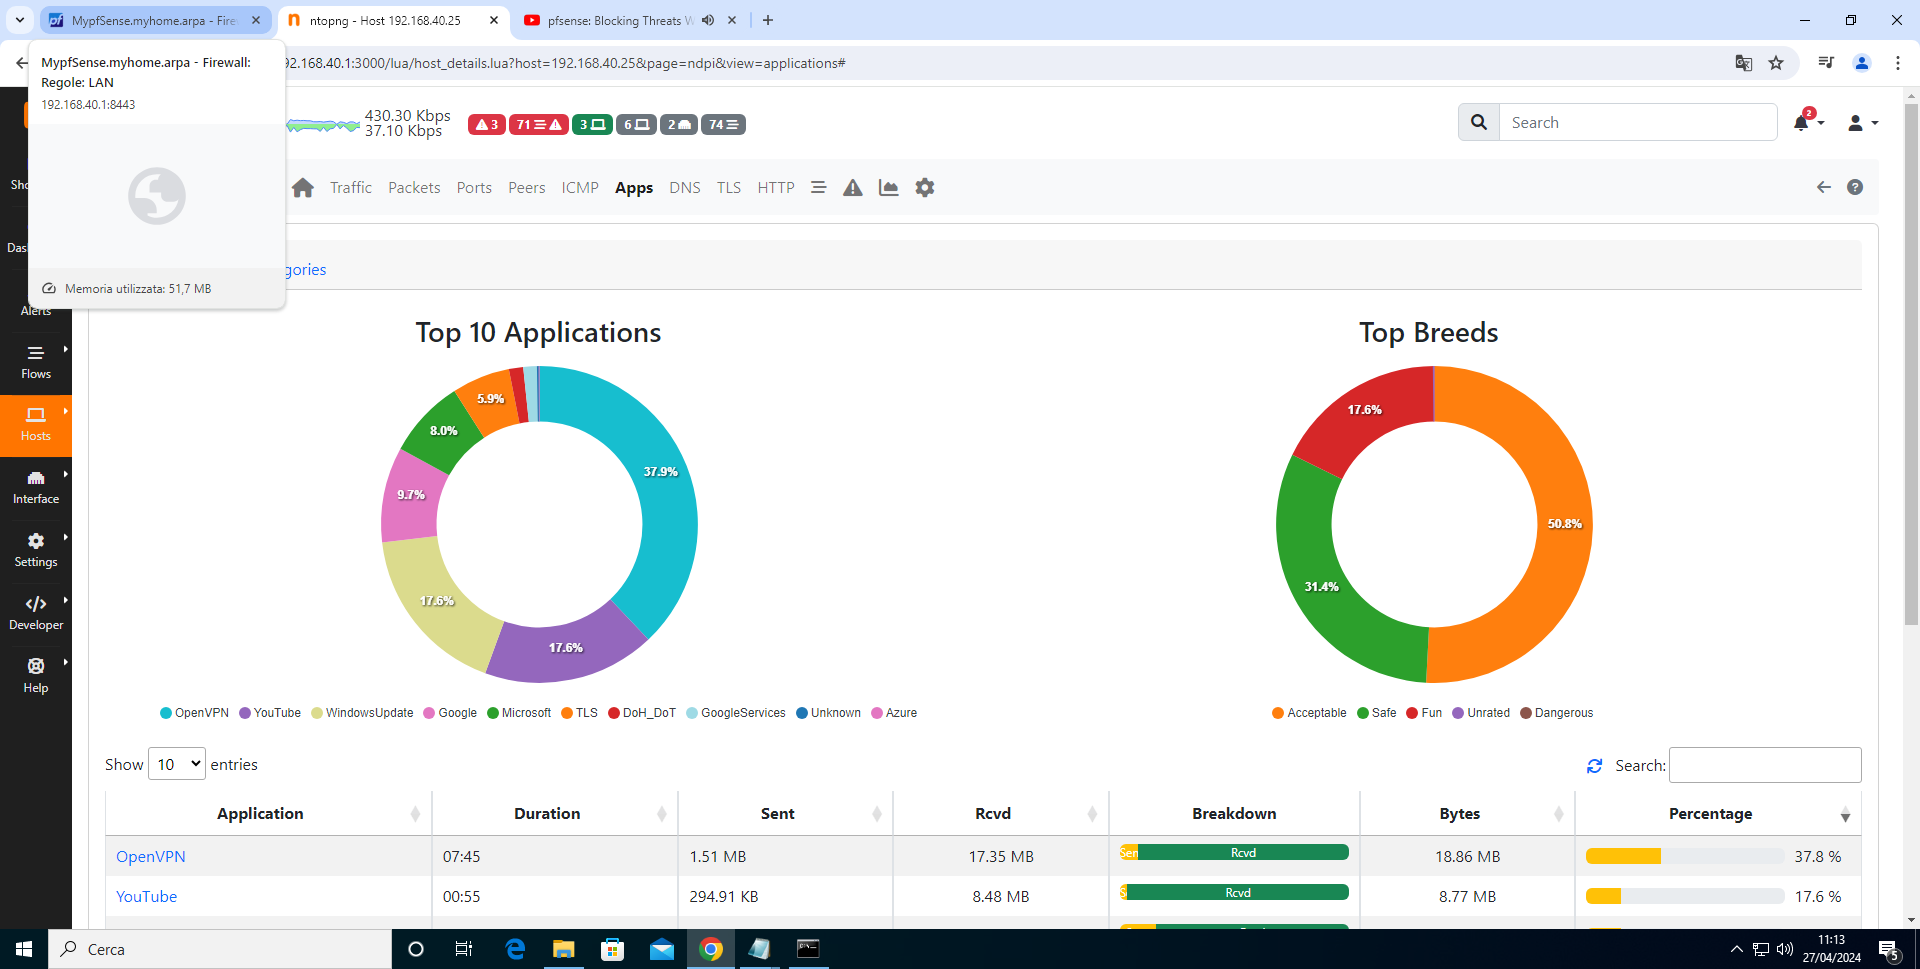Sort by the Bytes column
This screenshot has height=969, width=1920.
coord(1467,814)
